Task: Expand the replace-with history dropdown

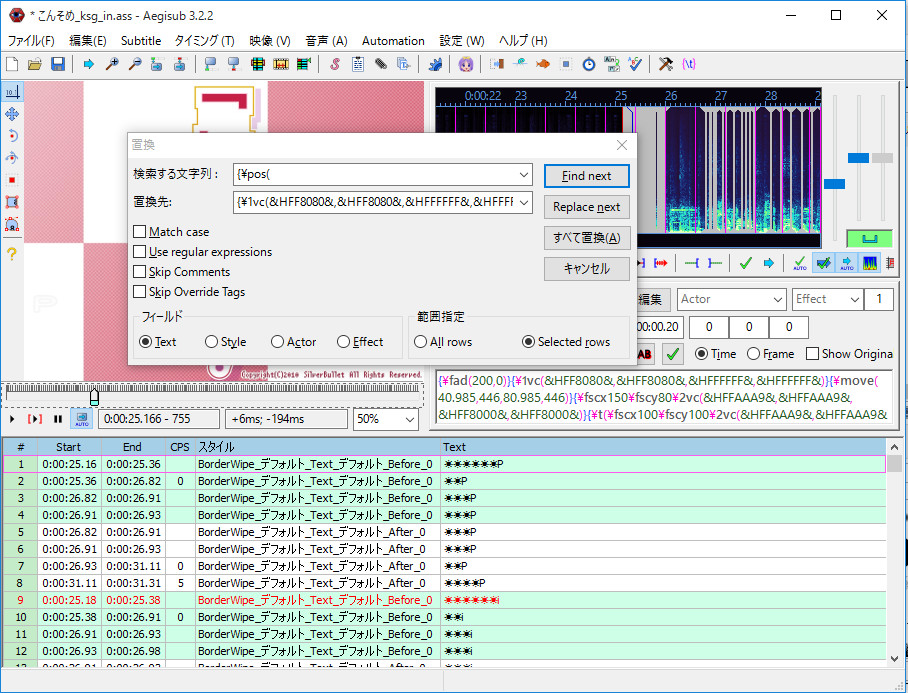Action: [523, 202]
